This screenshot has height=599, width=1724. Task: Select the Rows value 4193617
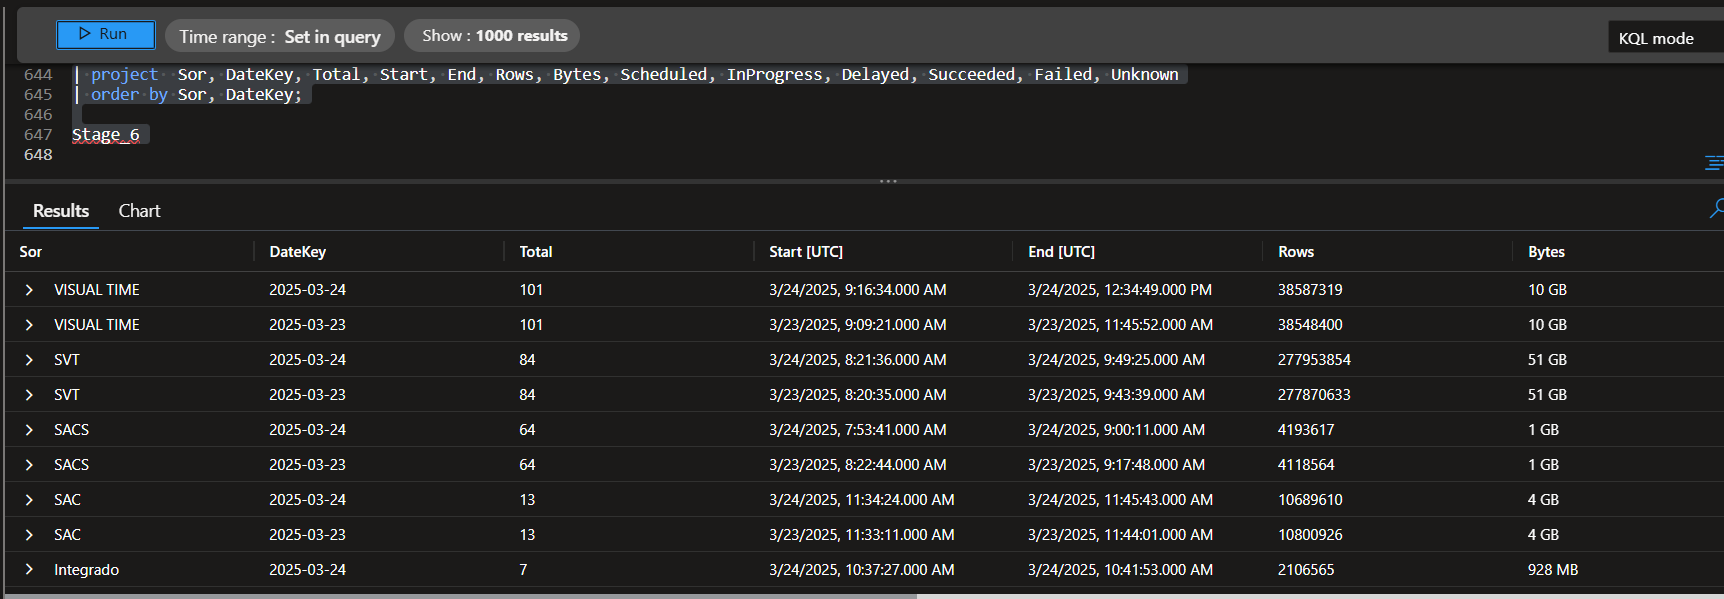tap(1306, 430)
